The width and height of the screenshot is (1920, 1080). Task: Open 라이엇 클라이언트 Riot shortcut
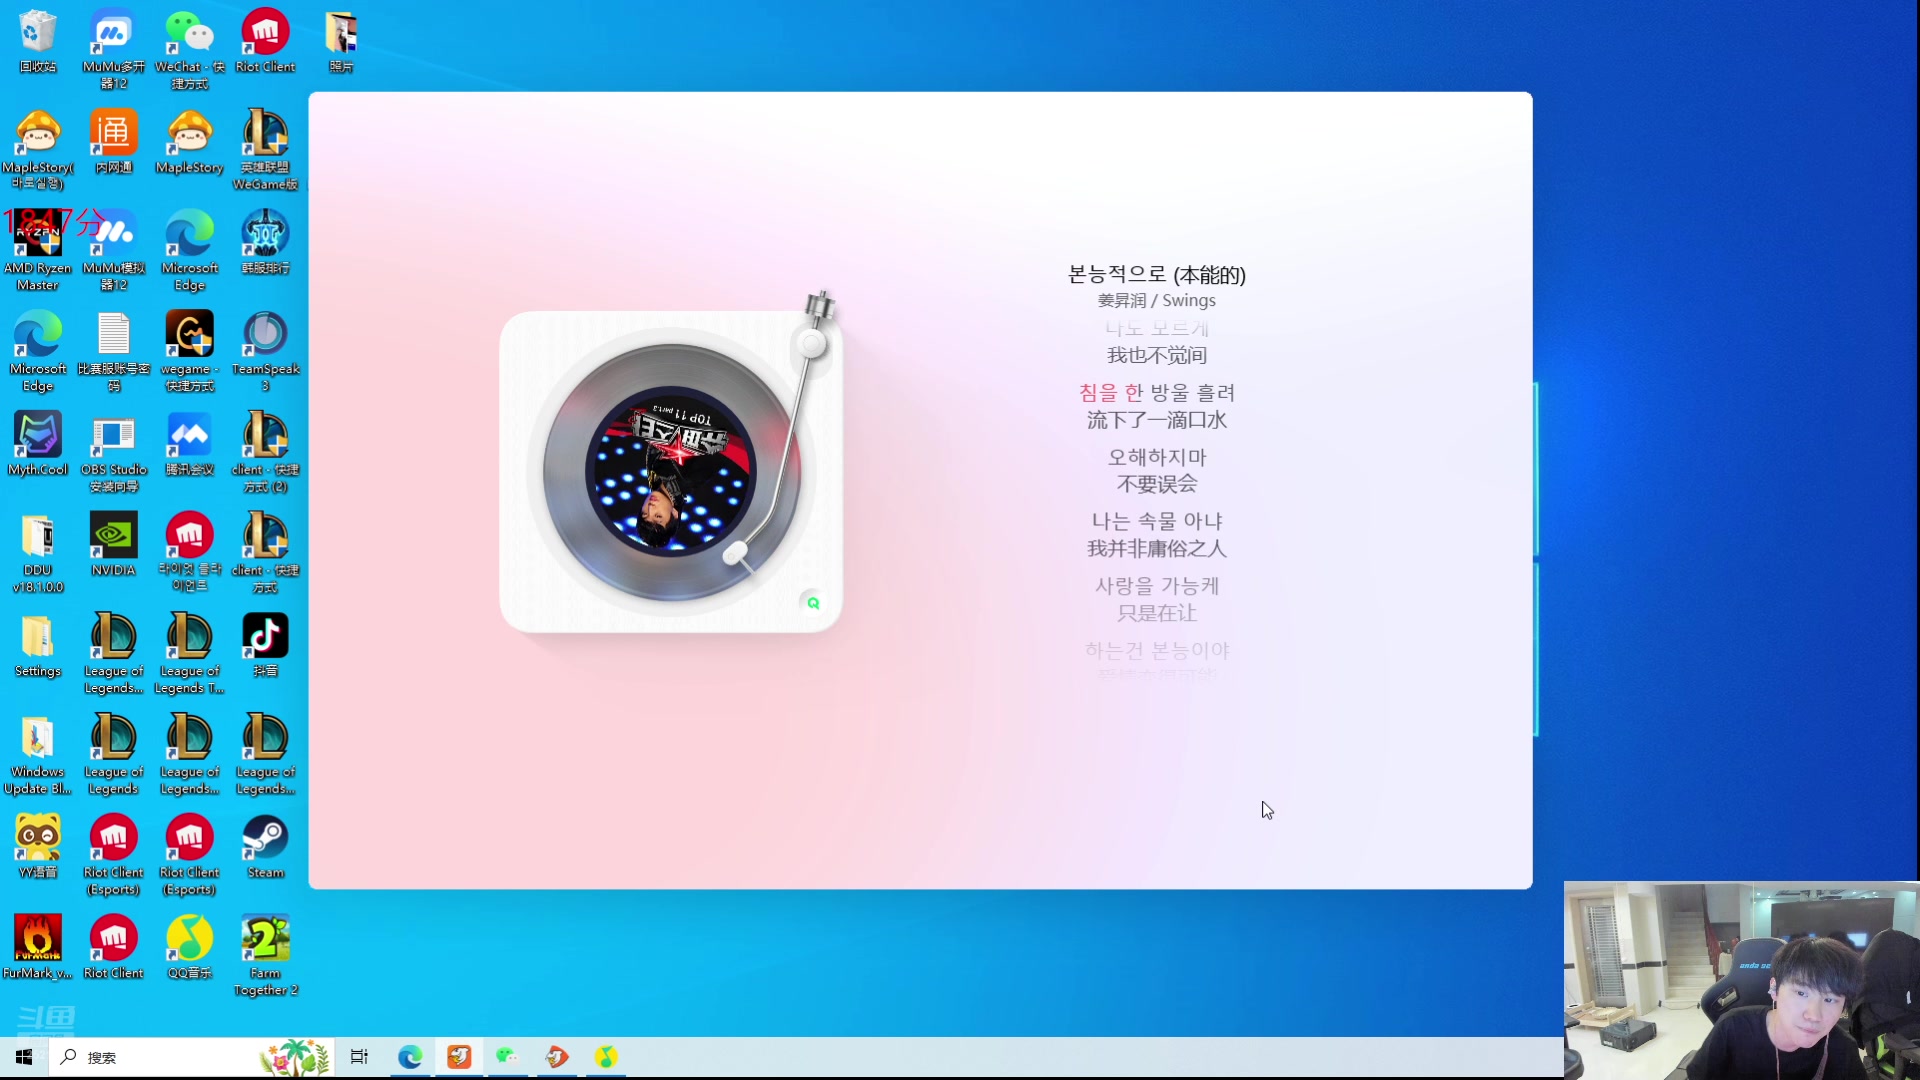(189, 553)
